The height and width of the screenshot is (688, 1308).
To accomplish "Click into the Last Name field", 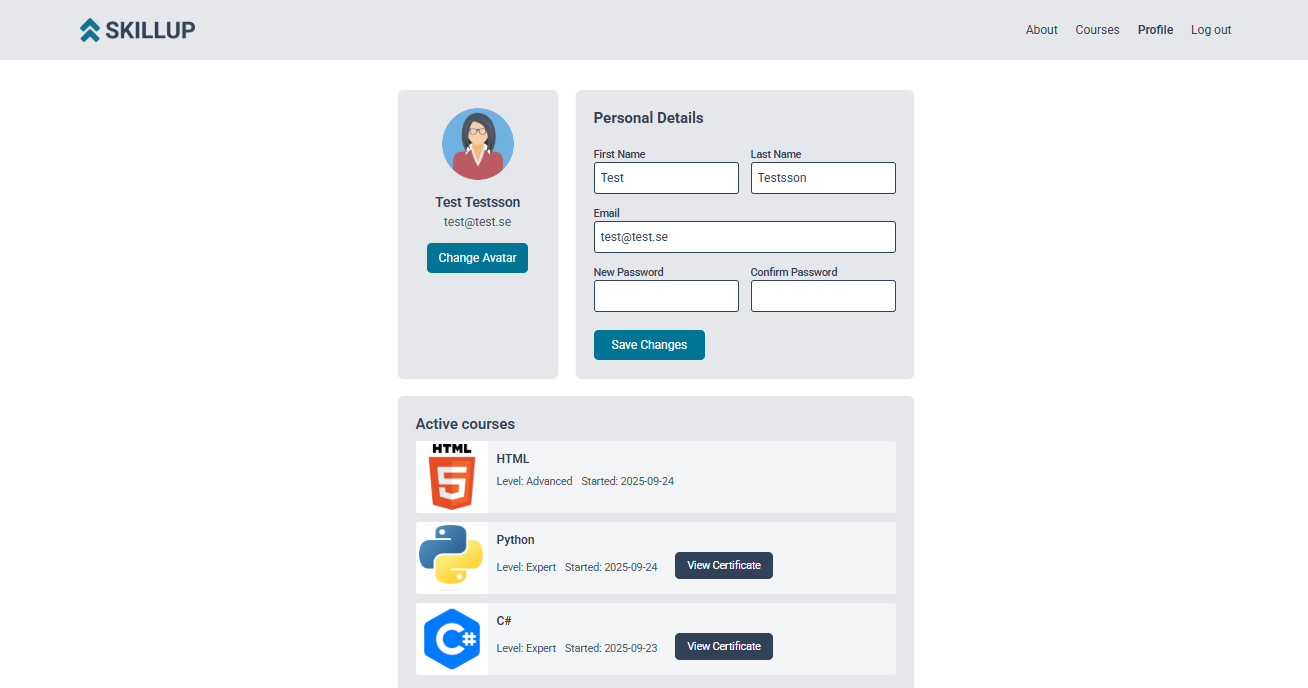I will point(823,178).
